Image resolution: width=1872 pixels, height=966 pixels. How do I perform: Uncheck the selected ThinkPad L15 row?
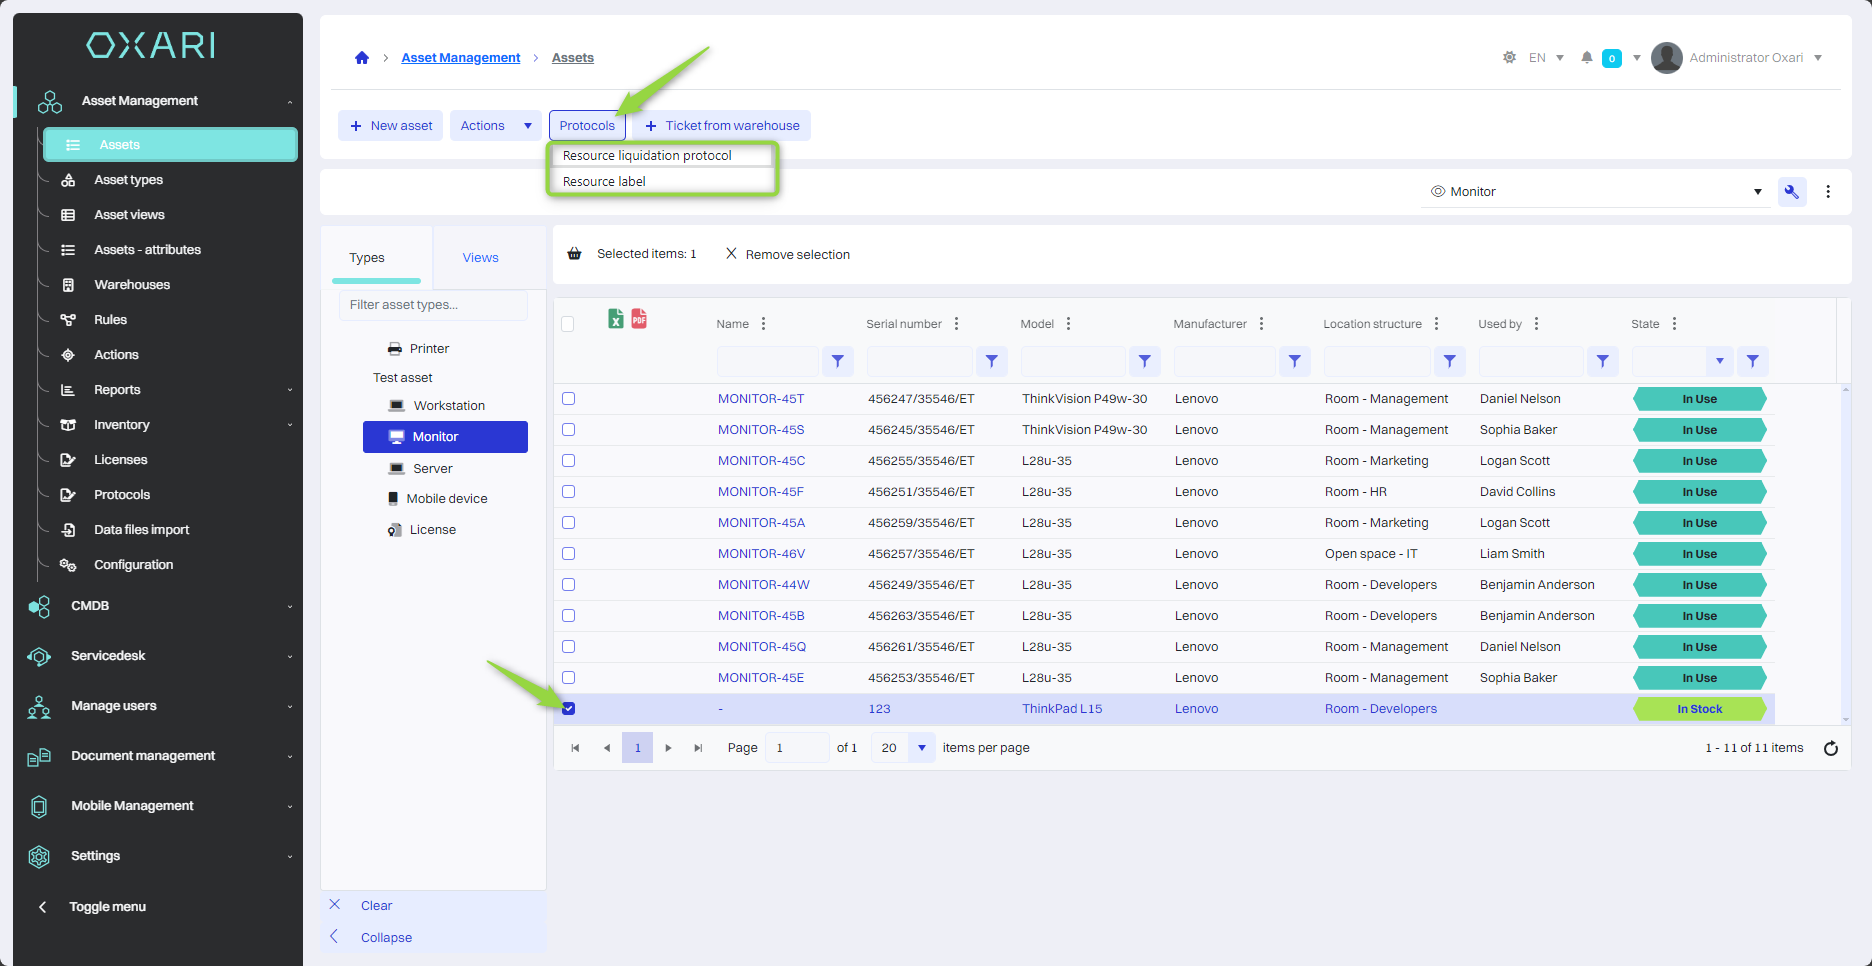[x=569, y=709]
